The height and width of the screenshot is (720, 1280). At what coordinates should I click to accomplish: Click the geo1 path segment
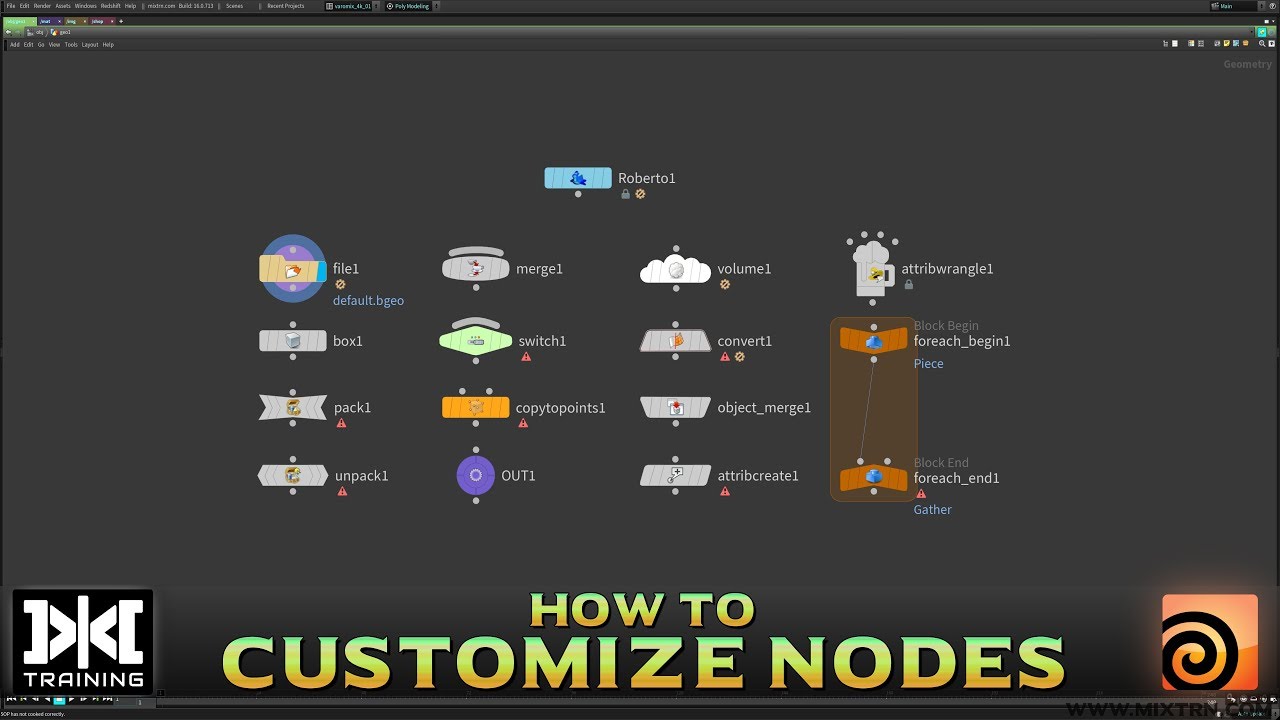point(63,32)
